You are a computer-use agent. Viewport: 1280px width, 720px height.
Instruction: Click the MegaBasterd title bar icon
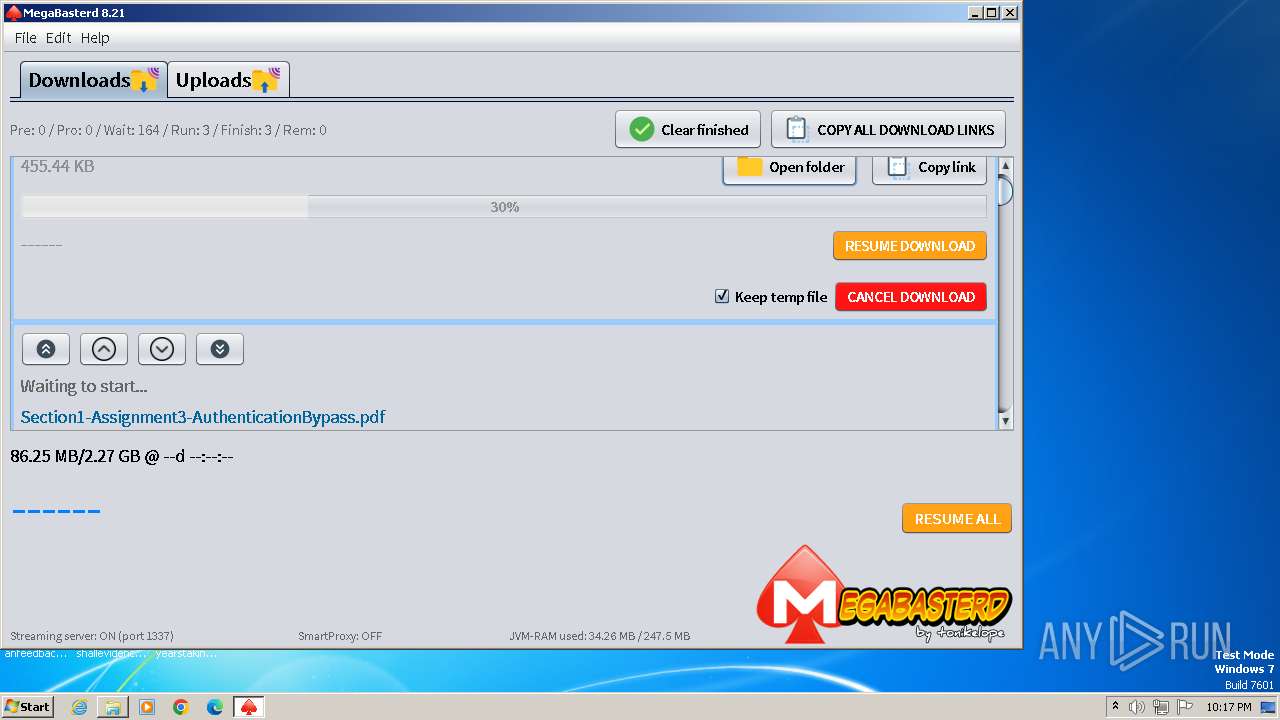(13, 13)
